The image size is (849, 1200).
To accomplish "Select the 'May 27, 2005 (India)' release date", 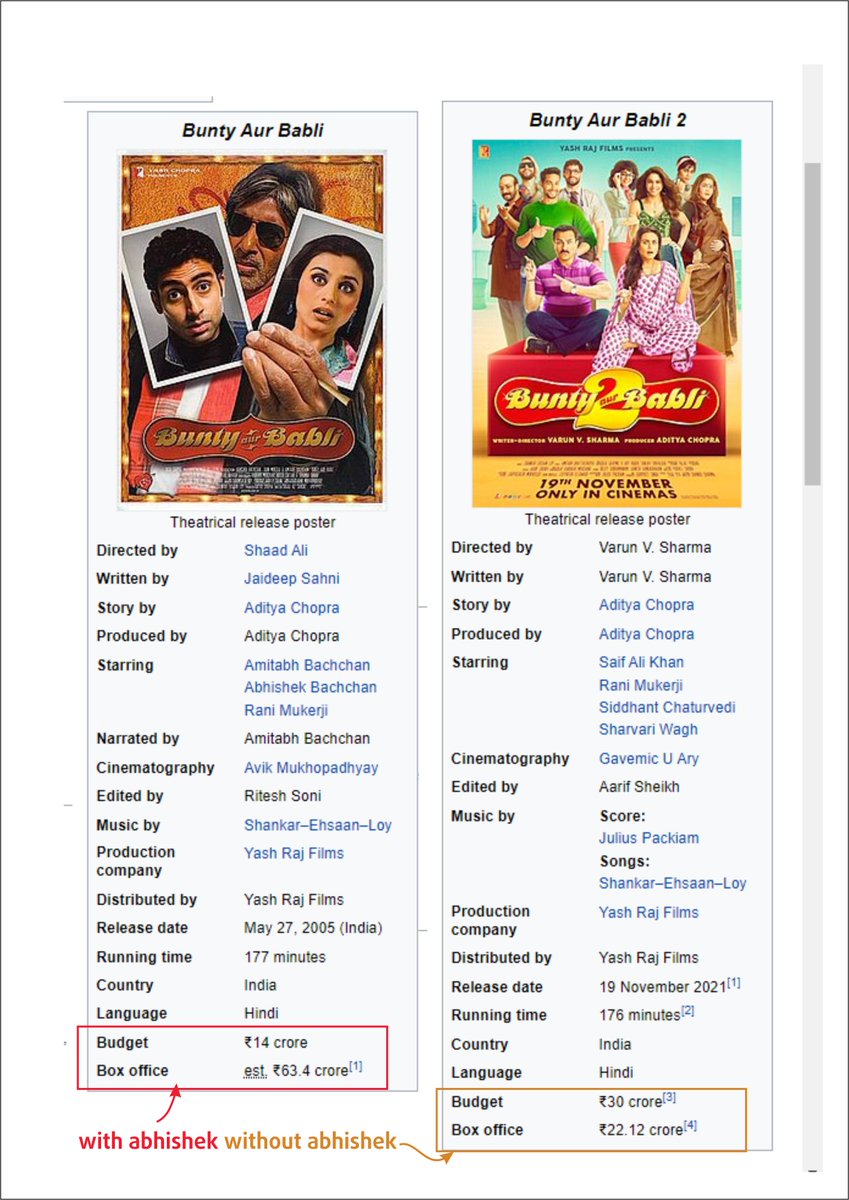I will click(313, 928).
